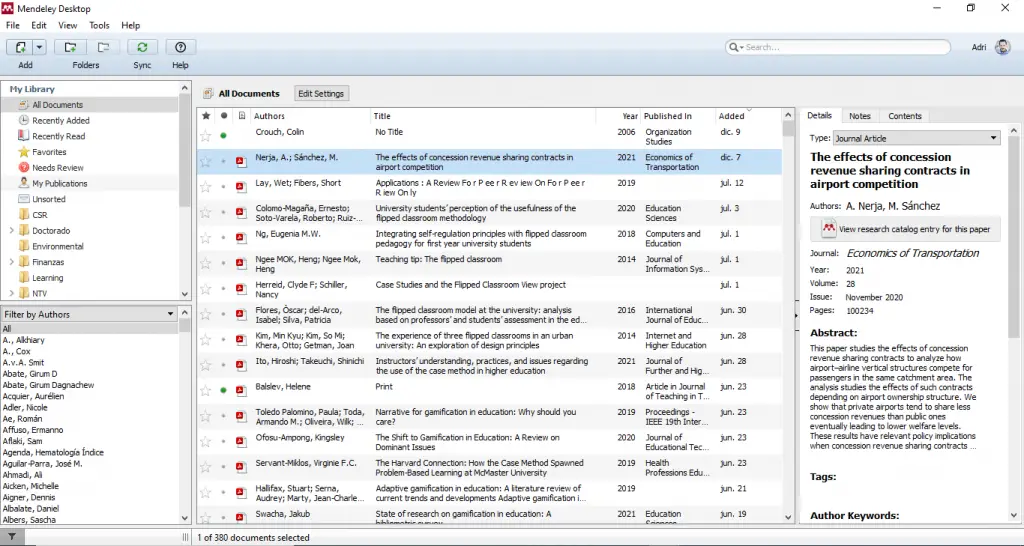This screenshot has height=546, width=1024.
Task: Open PDF icon for Nerja, A. row
Action: (242, 161)
